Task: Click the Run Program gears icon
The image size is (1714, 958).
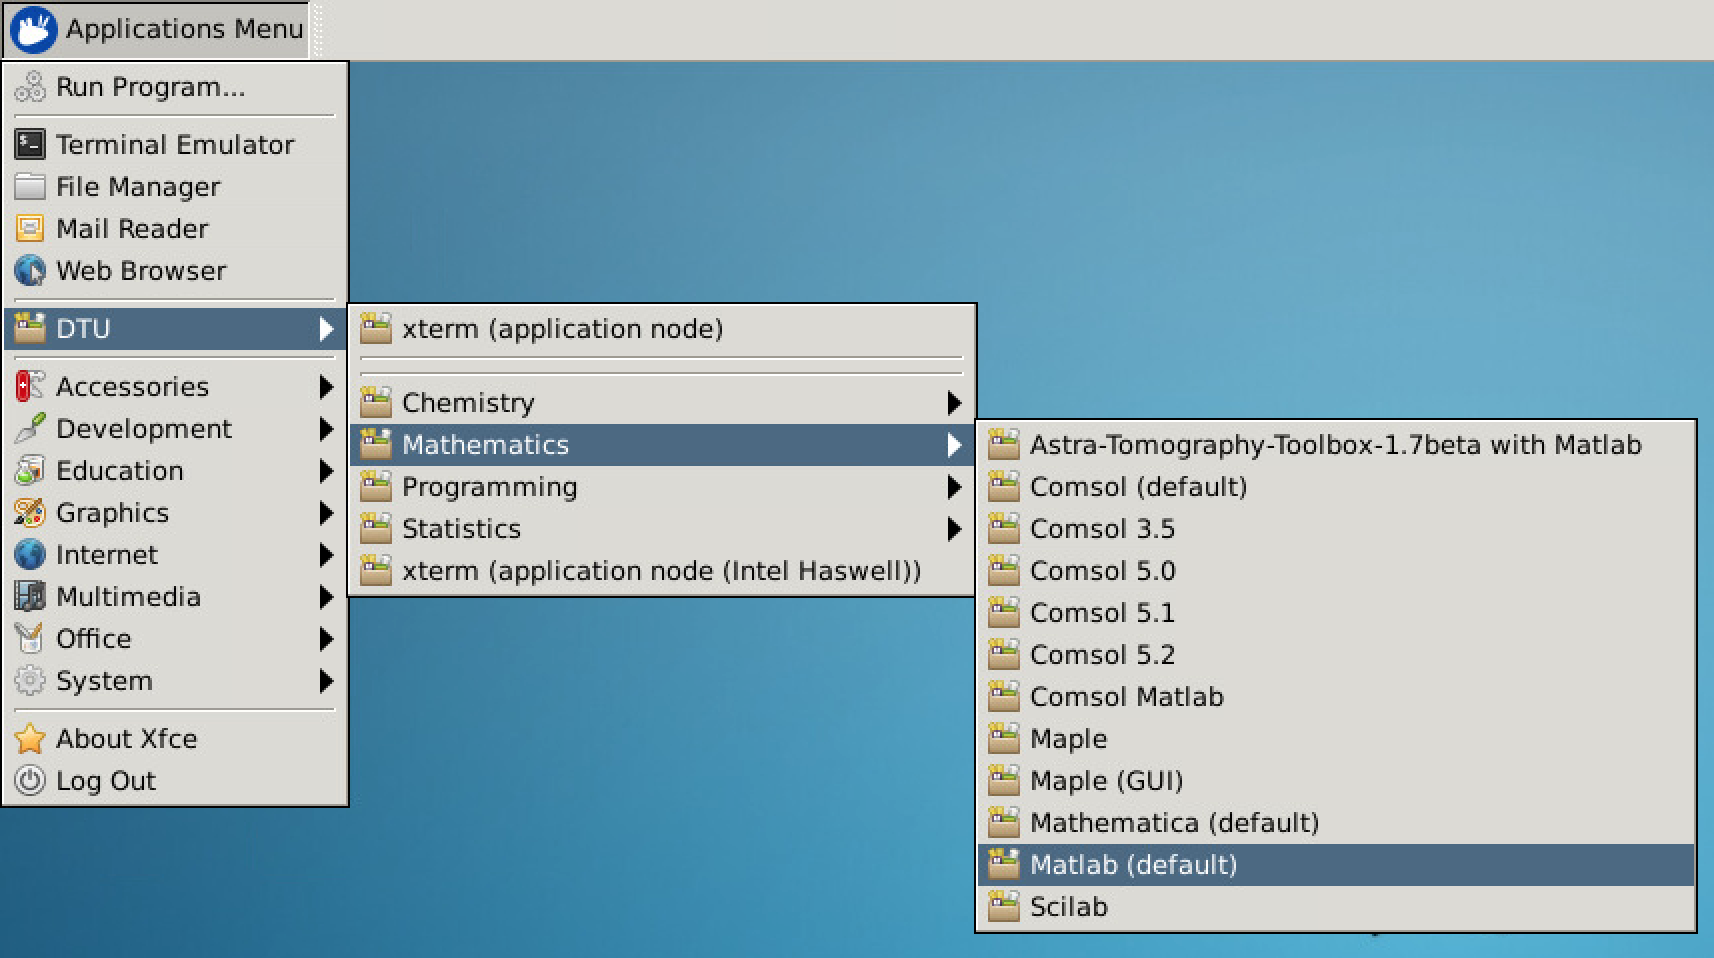Action: [30, 87]
